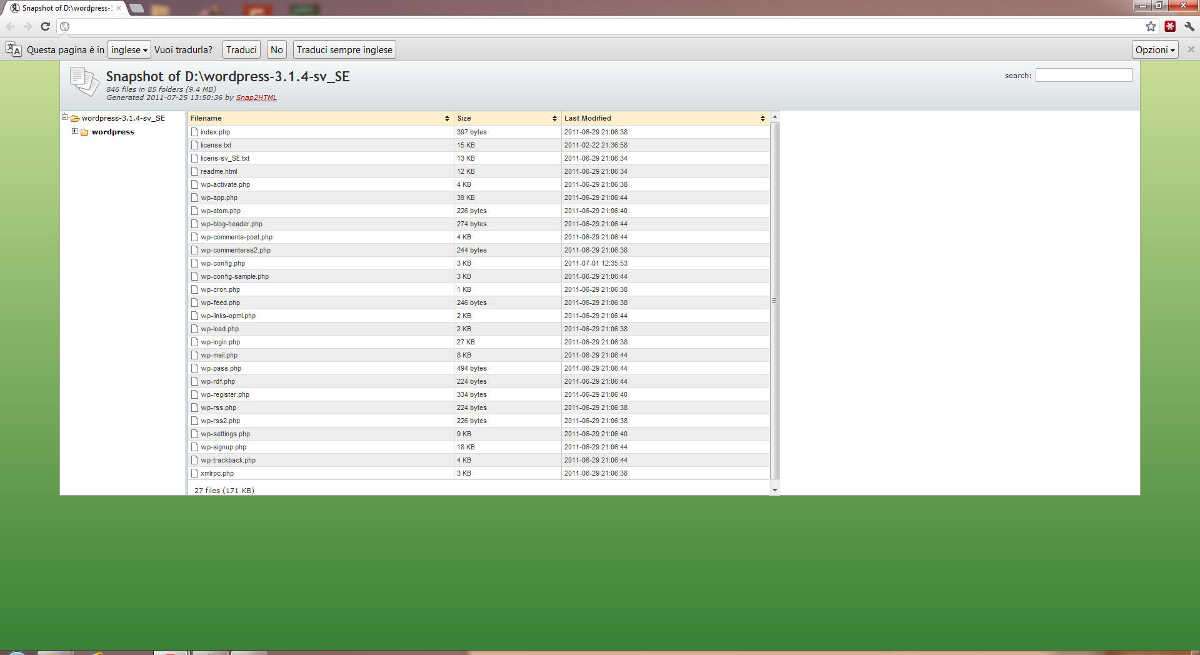Screen dimensions: 1200x655
Task: Click the translate icon in translation bar
Action: coord(14,49)
